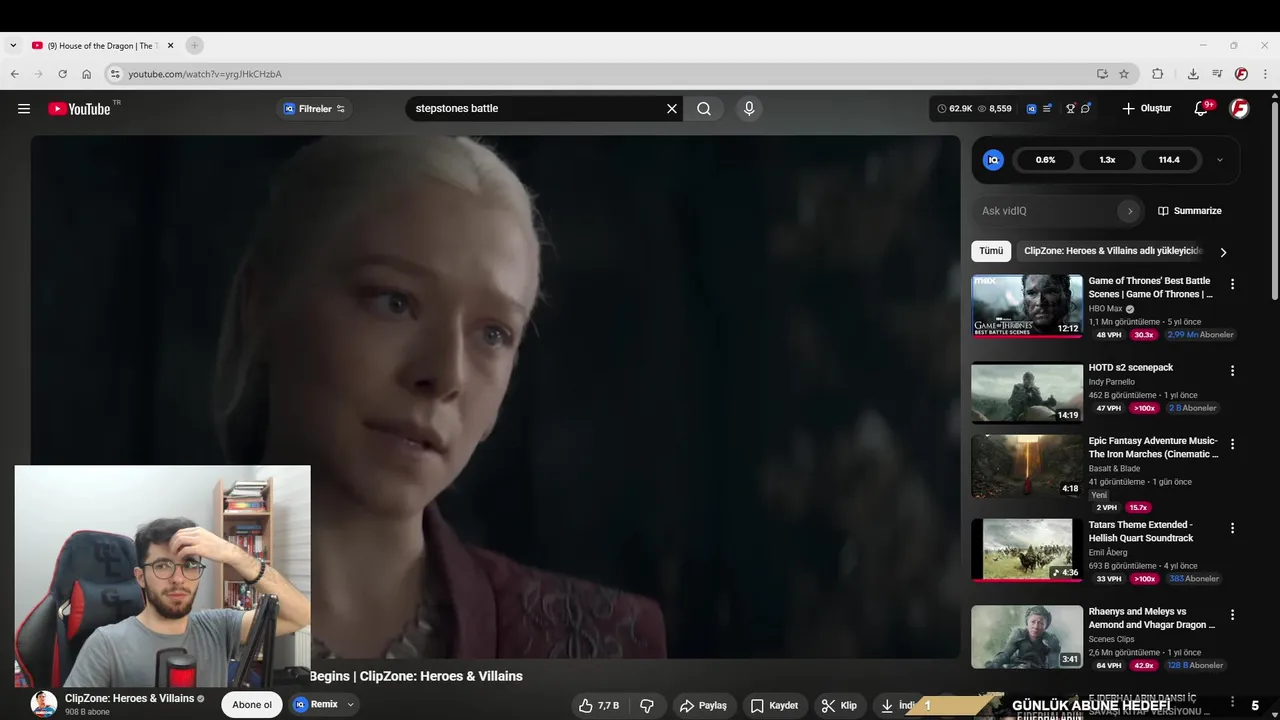The width and height of the screenshot is (1280, 720).
Task: Open the Epic Fantasy Adventure Music thumbnail
Action: pos(1027,466)
